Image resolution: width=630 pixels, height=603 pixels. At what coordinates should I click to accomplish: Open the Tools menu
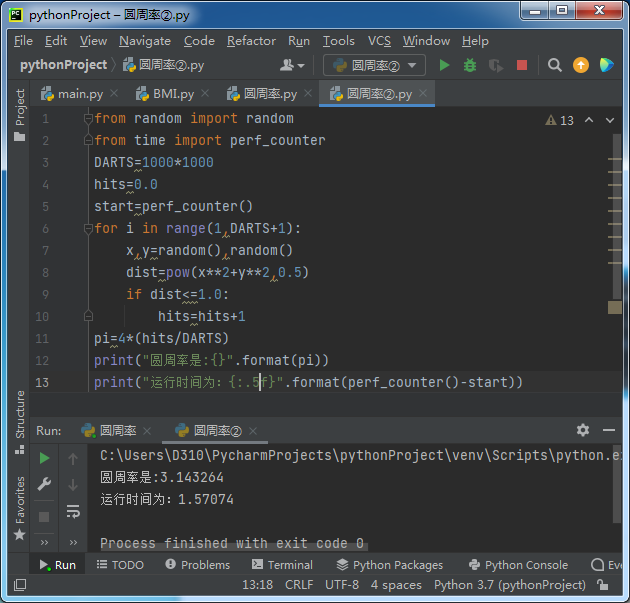[x=339, y=41]
